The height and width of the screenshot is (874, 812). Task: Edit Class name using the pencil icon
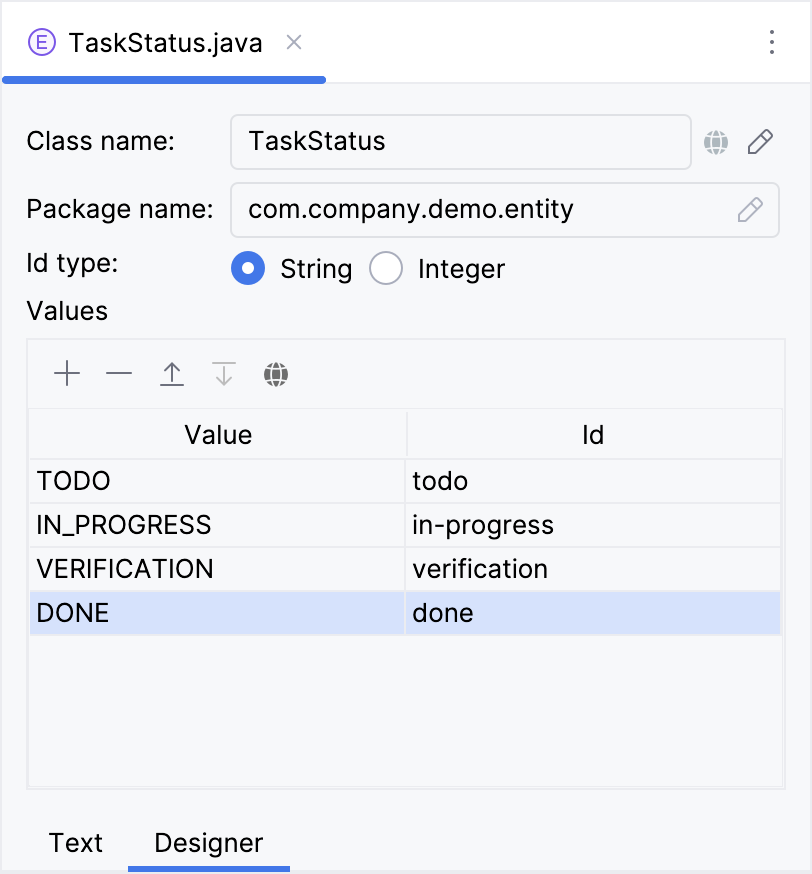(x=760, y=142)
